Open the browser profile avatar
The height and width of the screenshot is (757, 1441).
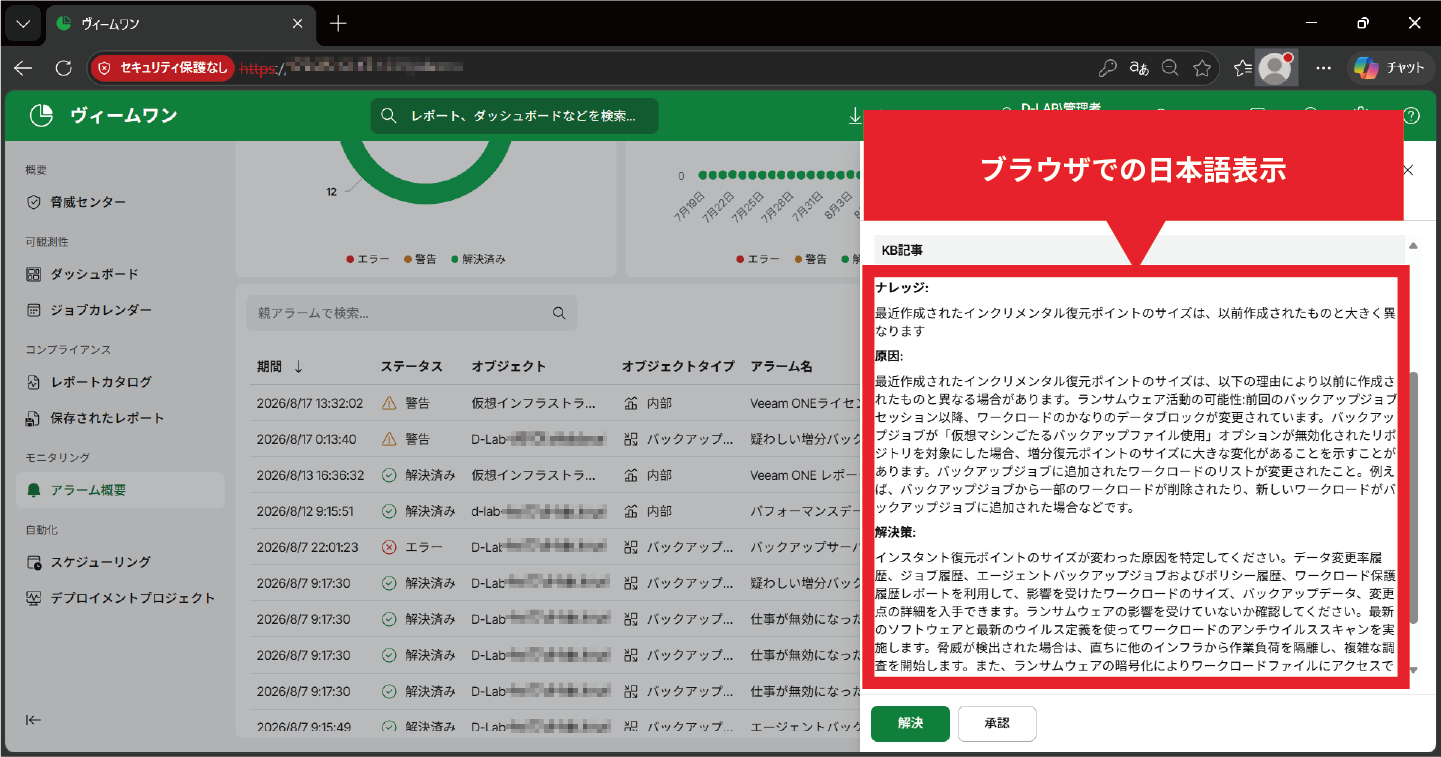tap(1275, 68)
